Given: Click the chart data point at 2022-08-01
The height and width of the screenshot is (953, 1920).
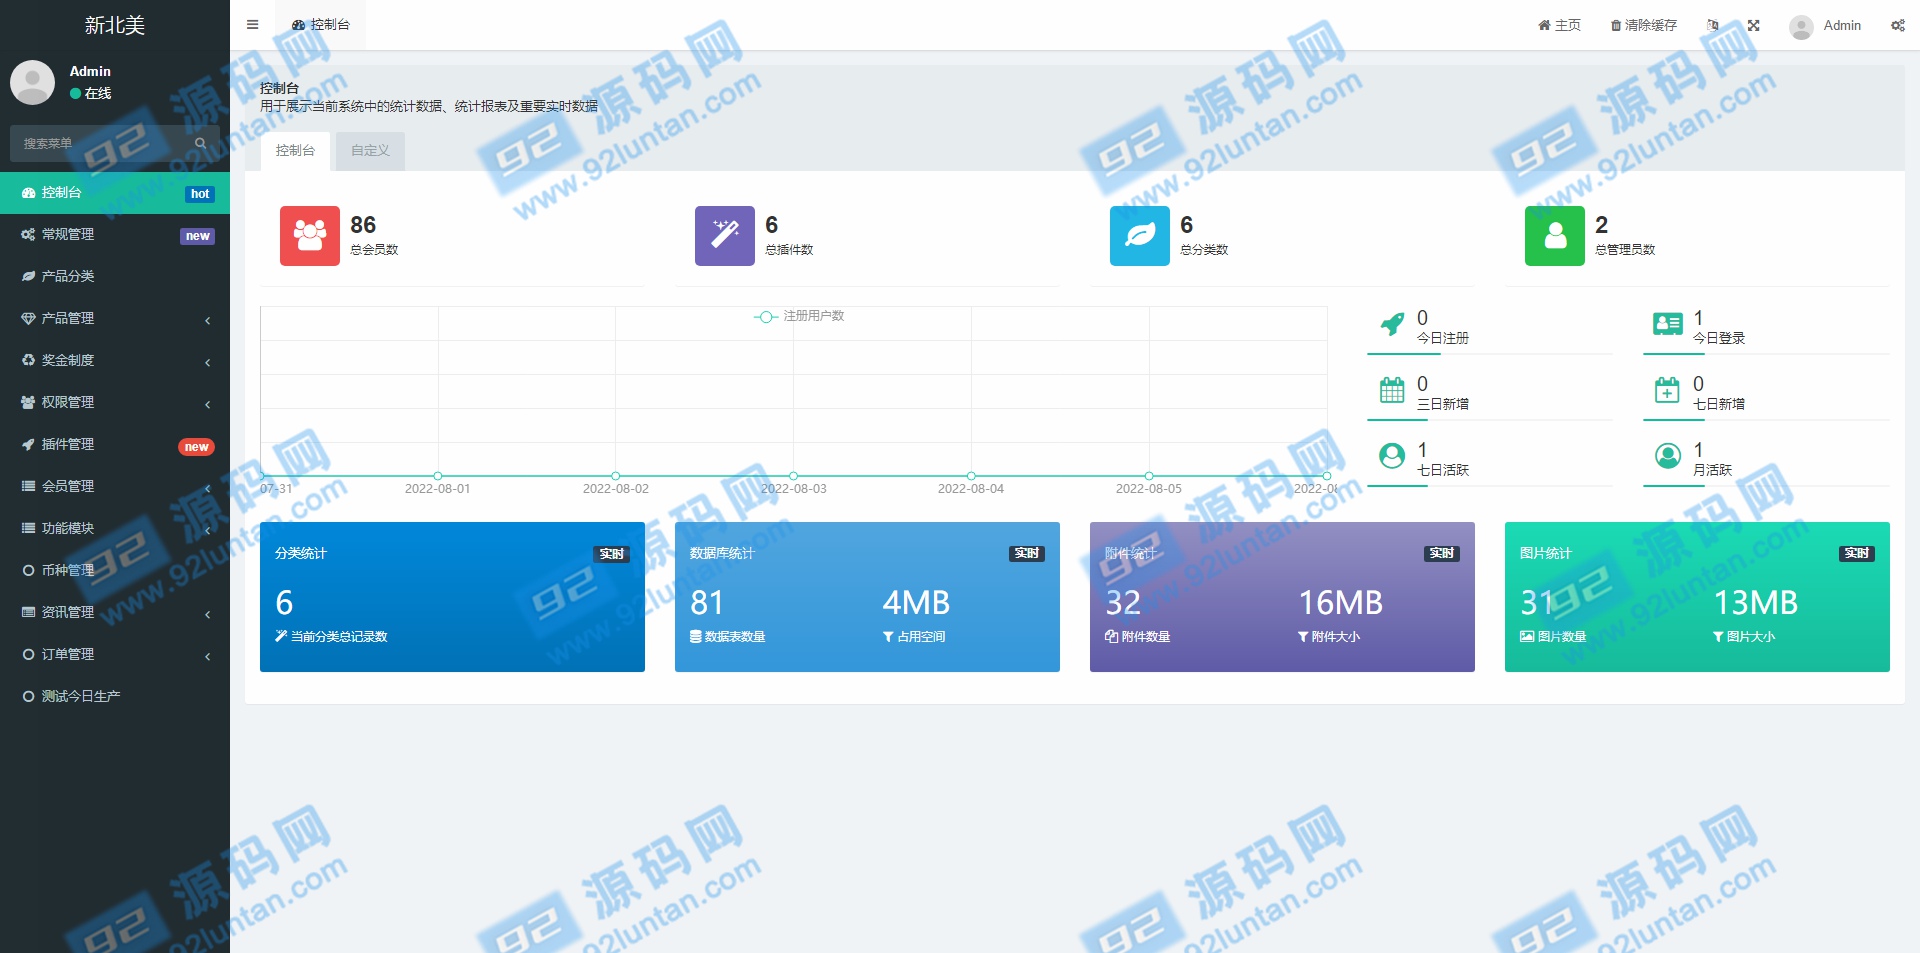Looking at the screenshot, I should (438, 476).
